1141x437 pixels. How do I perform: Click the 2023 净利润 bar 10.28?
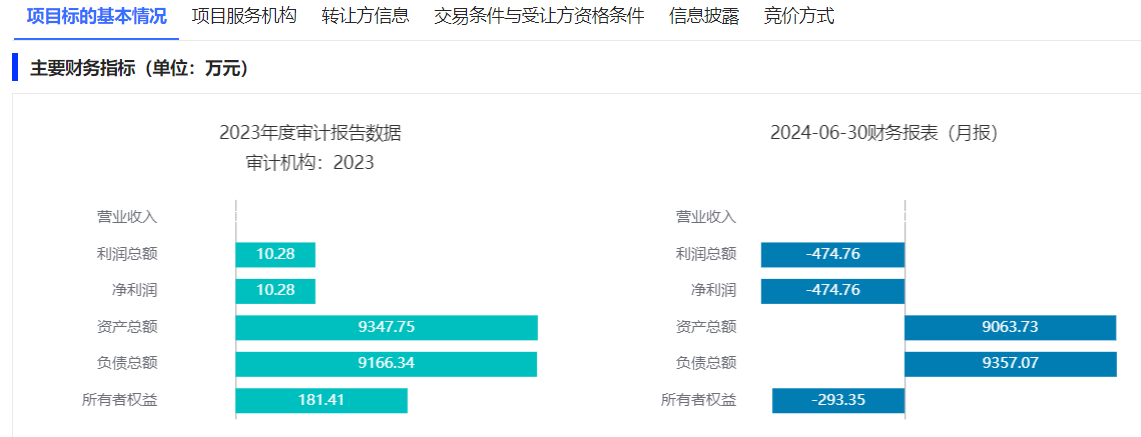pyautogui.click(x=275, y=290)
